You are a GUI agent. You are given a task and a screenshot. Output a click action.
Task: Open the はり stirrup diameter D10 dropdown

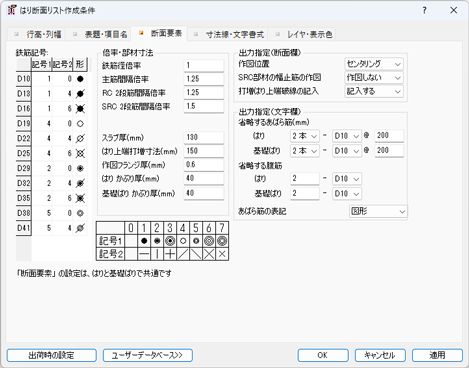pyautogui.click(x=347, y=136)
